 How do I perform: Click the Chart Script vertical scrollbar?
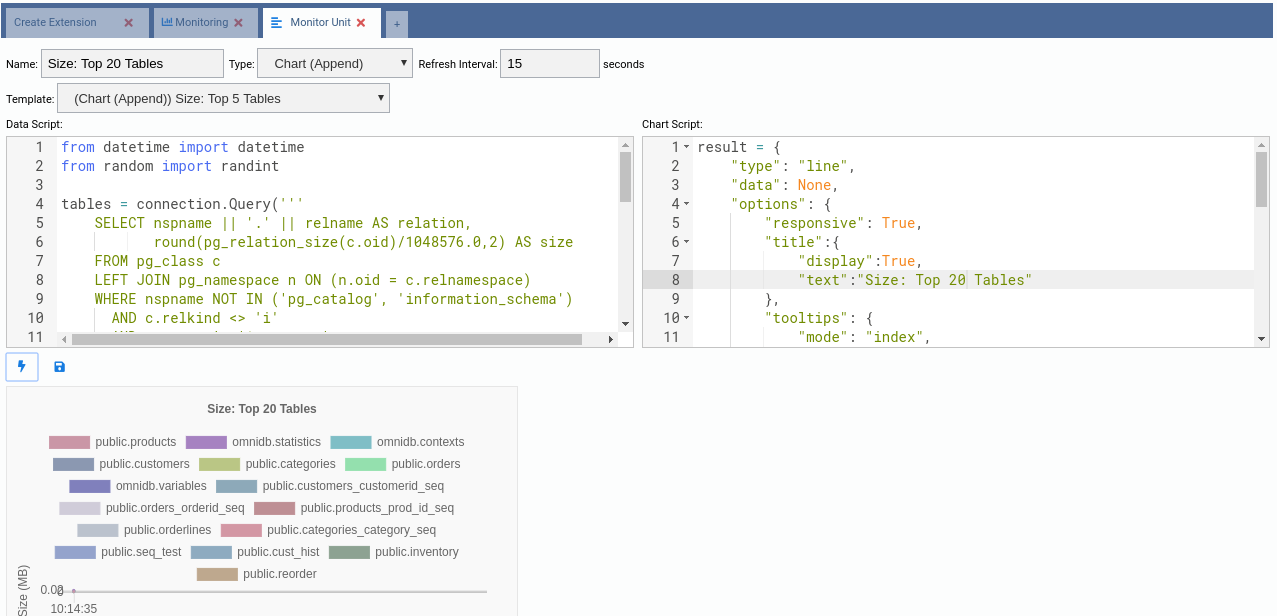(x=1261, y=180)
